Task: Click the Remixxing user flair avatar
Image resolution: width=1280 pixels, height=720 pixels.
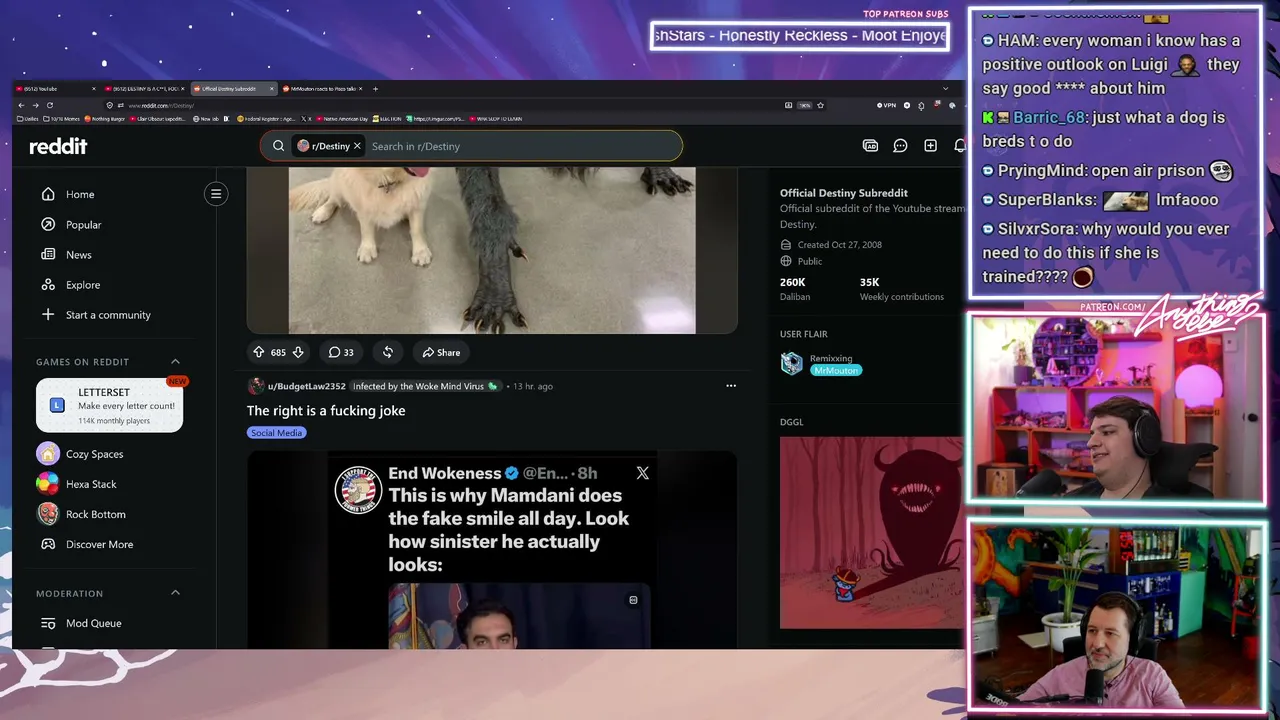Action: point(792,364)
